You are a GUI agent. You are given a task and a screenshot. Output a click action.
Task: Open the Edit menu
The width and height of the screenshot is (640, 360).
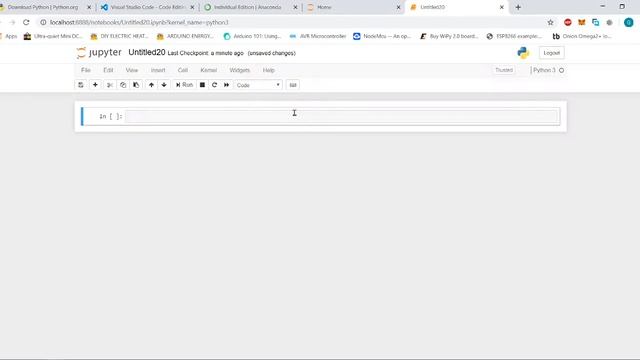(108, 70)
